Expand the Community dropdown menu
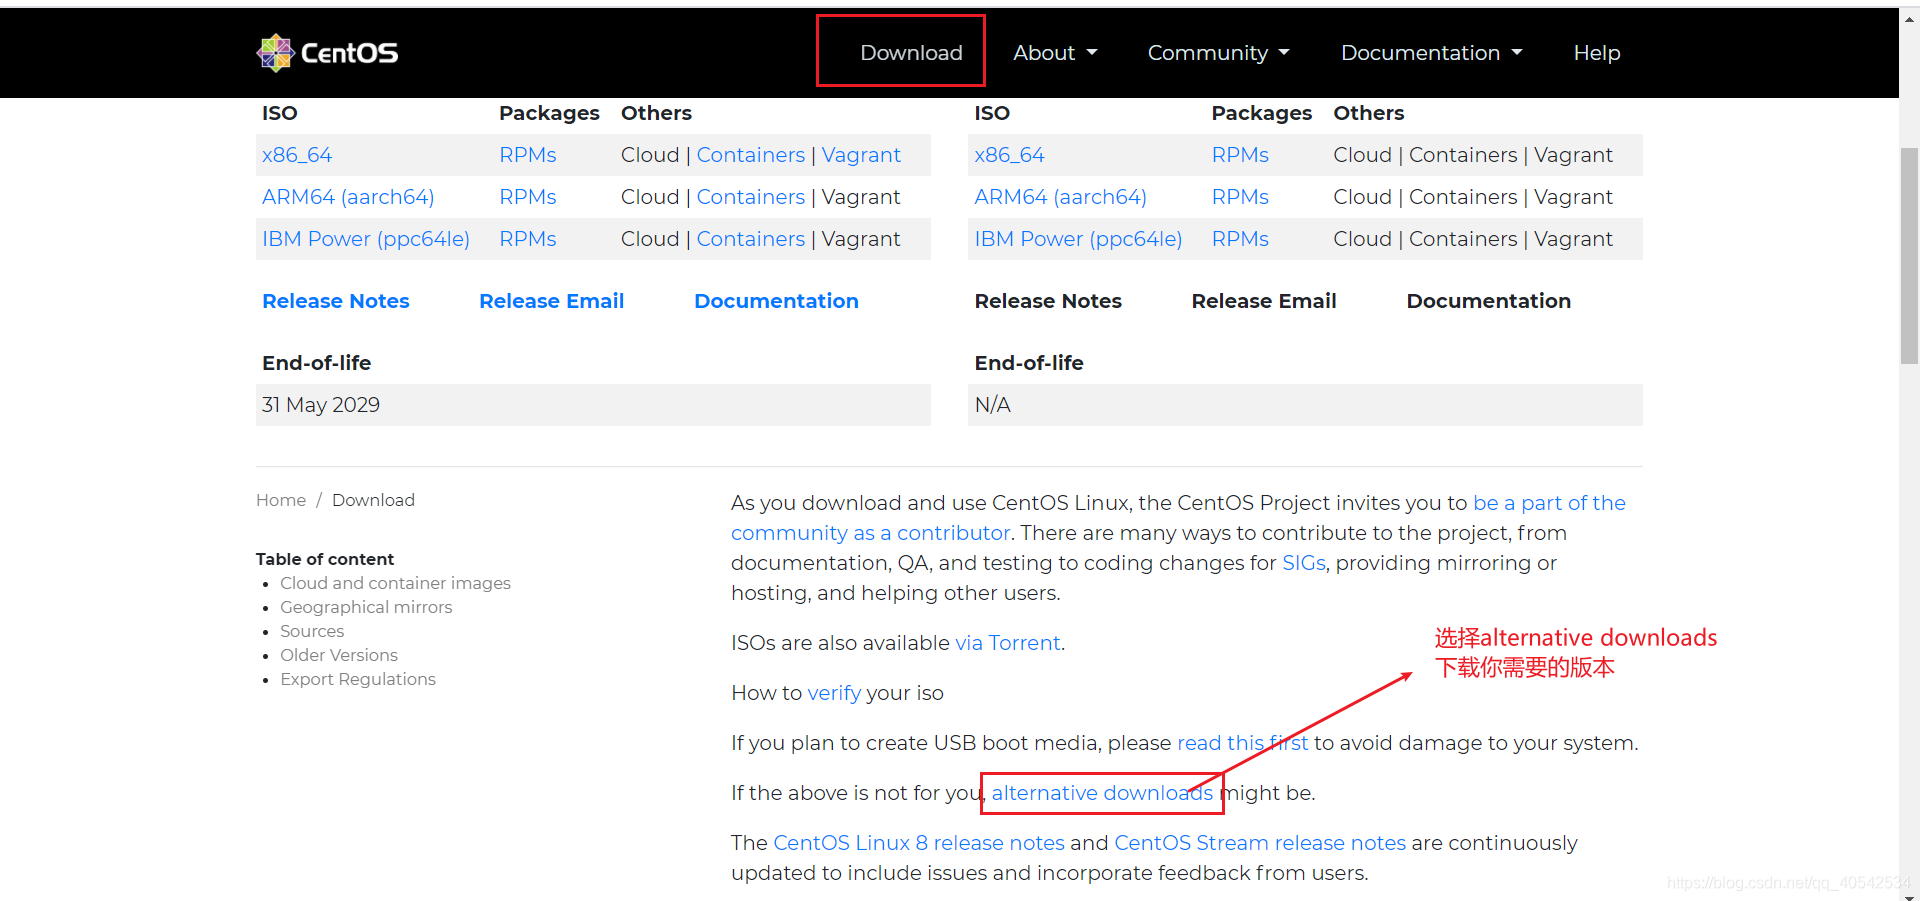 click(1218, 53)
